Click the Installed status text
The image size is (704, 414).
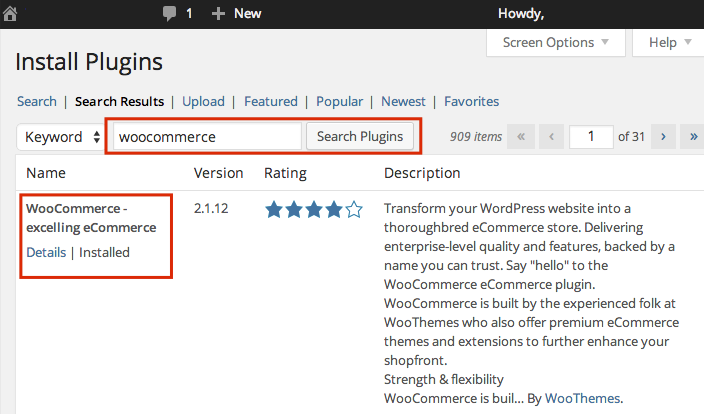click(x=104, y=252)
